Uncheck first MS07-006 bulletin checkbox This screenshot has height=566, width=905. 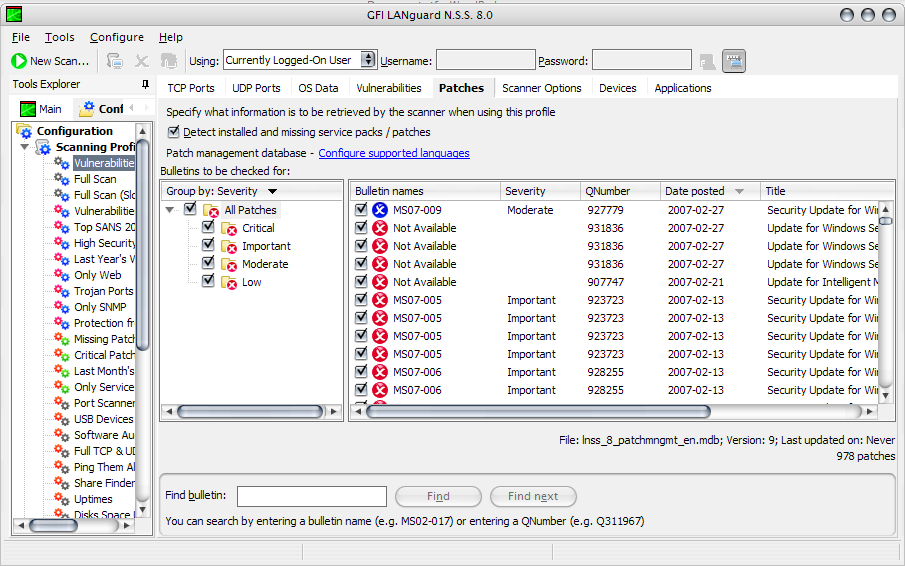361,371
